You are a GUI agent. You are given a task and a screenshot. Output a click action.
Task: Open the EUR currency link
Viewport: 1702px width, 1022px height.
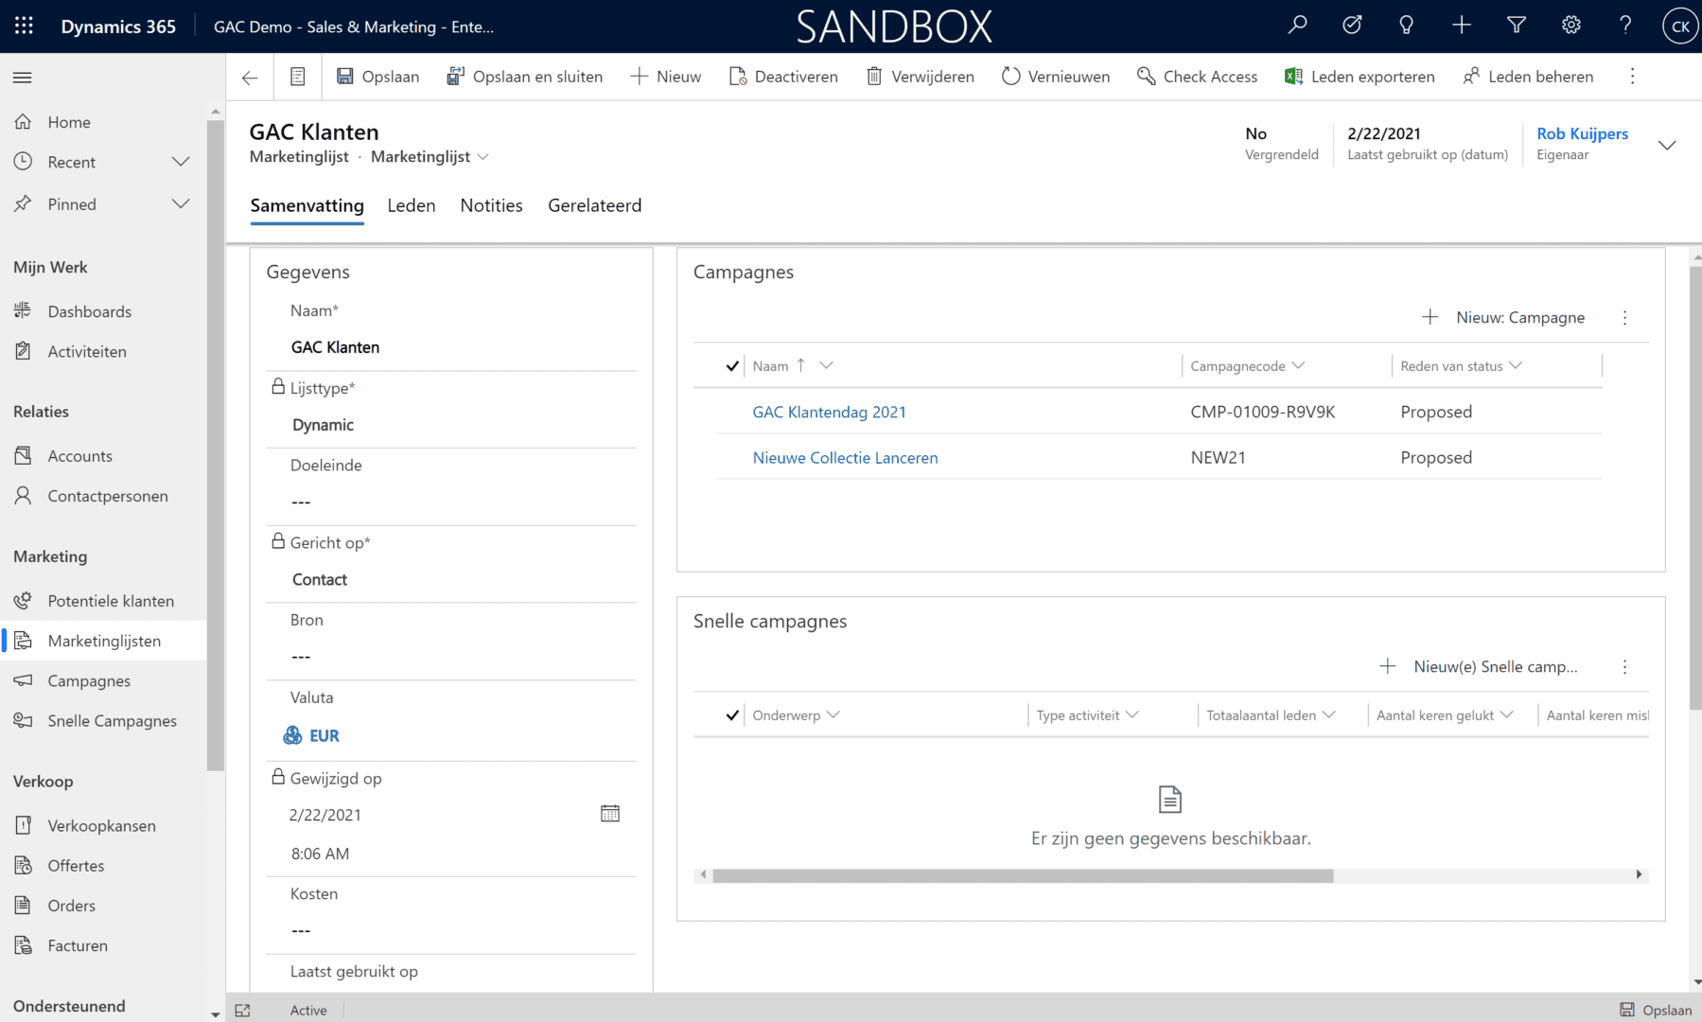324,736
